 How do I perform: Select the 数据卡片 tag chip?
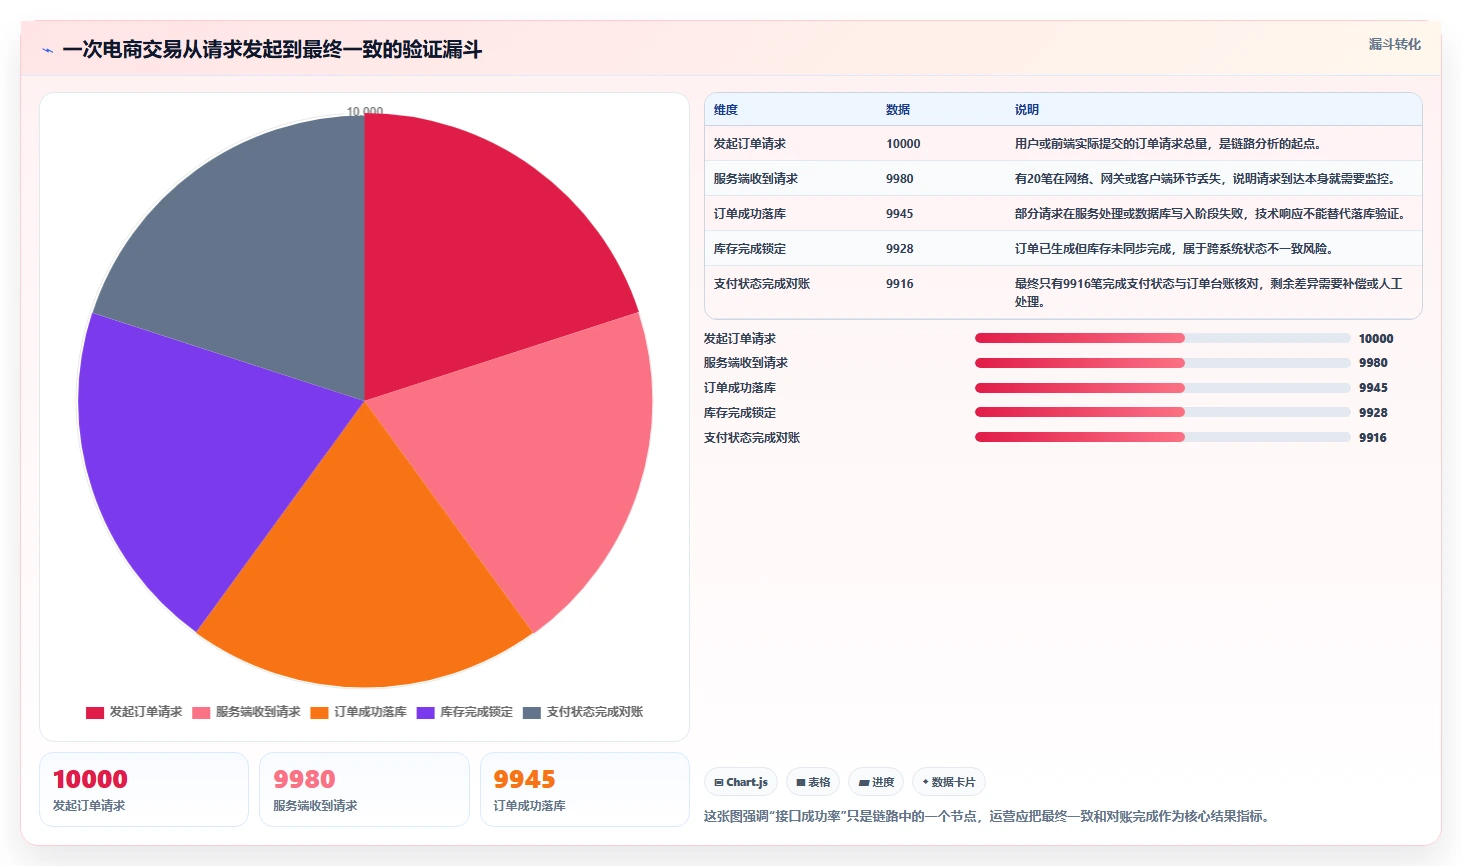pyautogui.click(x=949, y=782)
